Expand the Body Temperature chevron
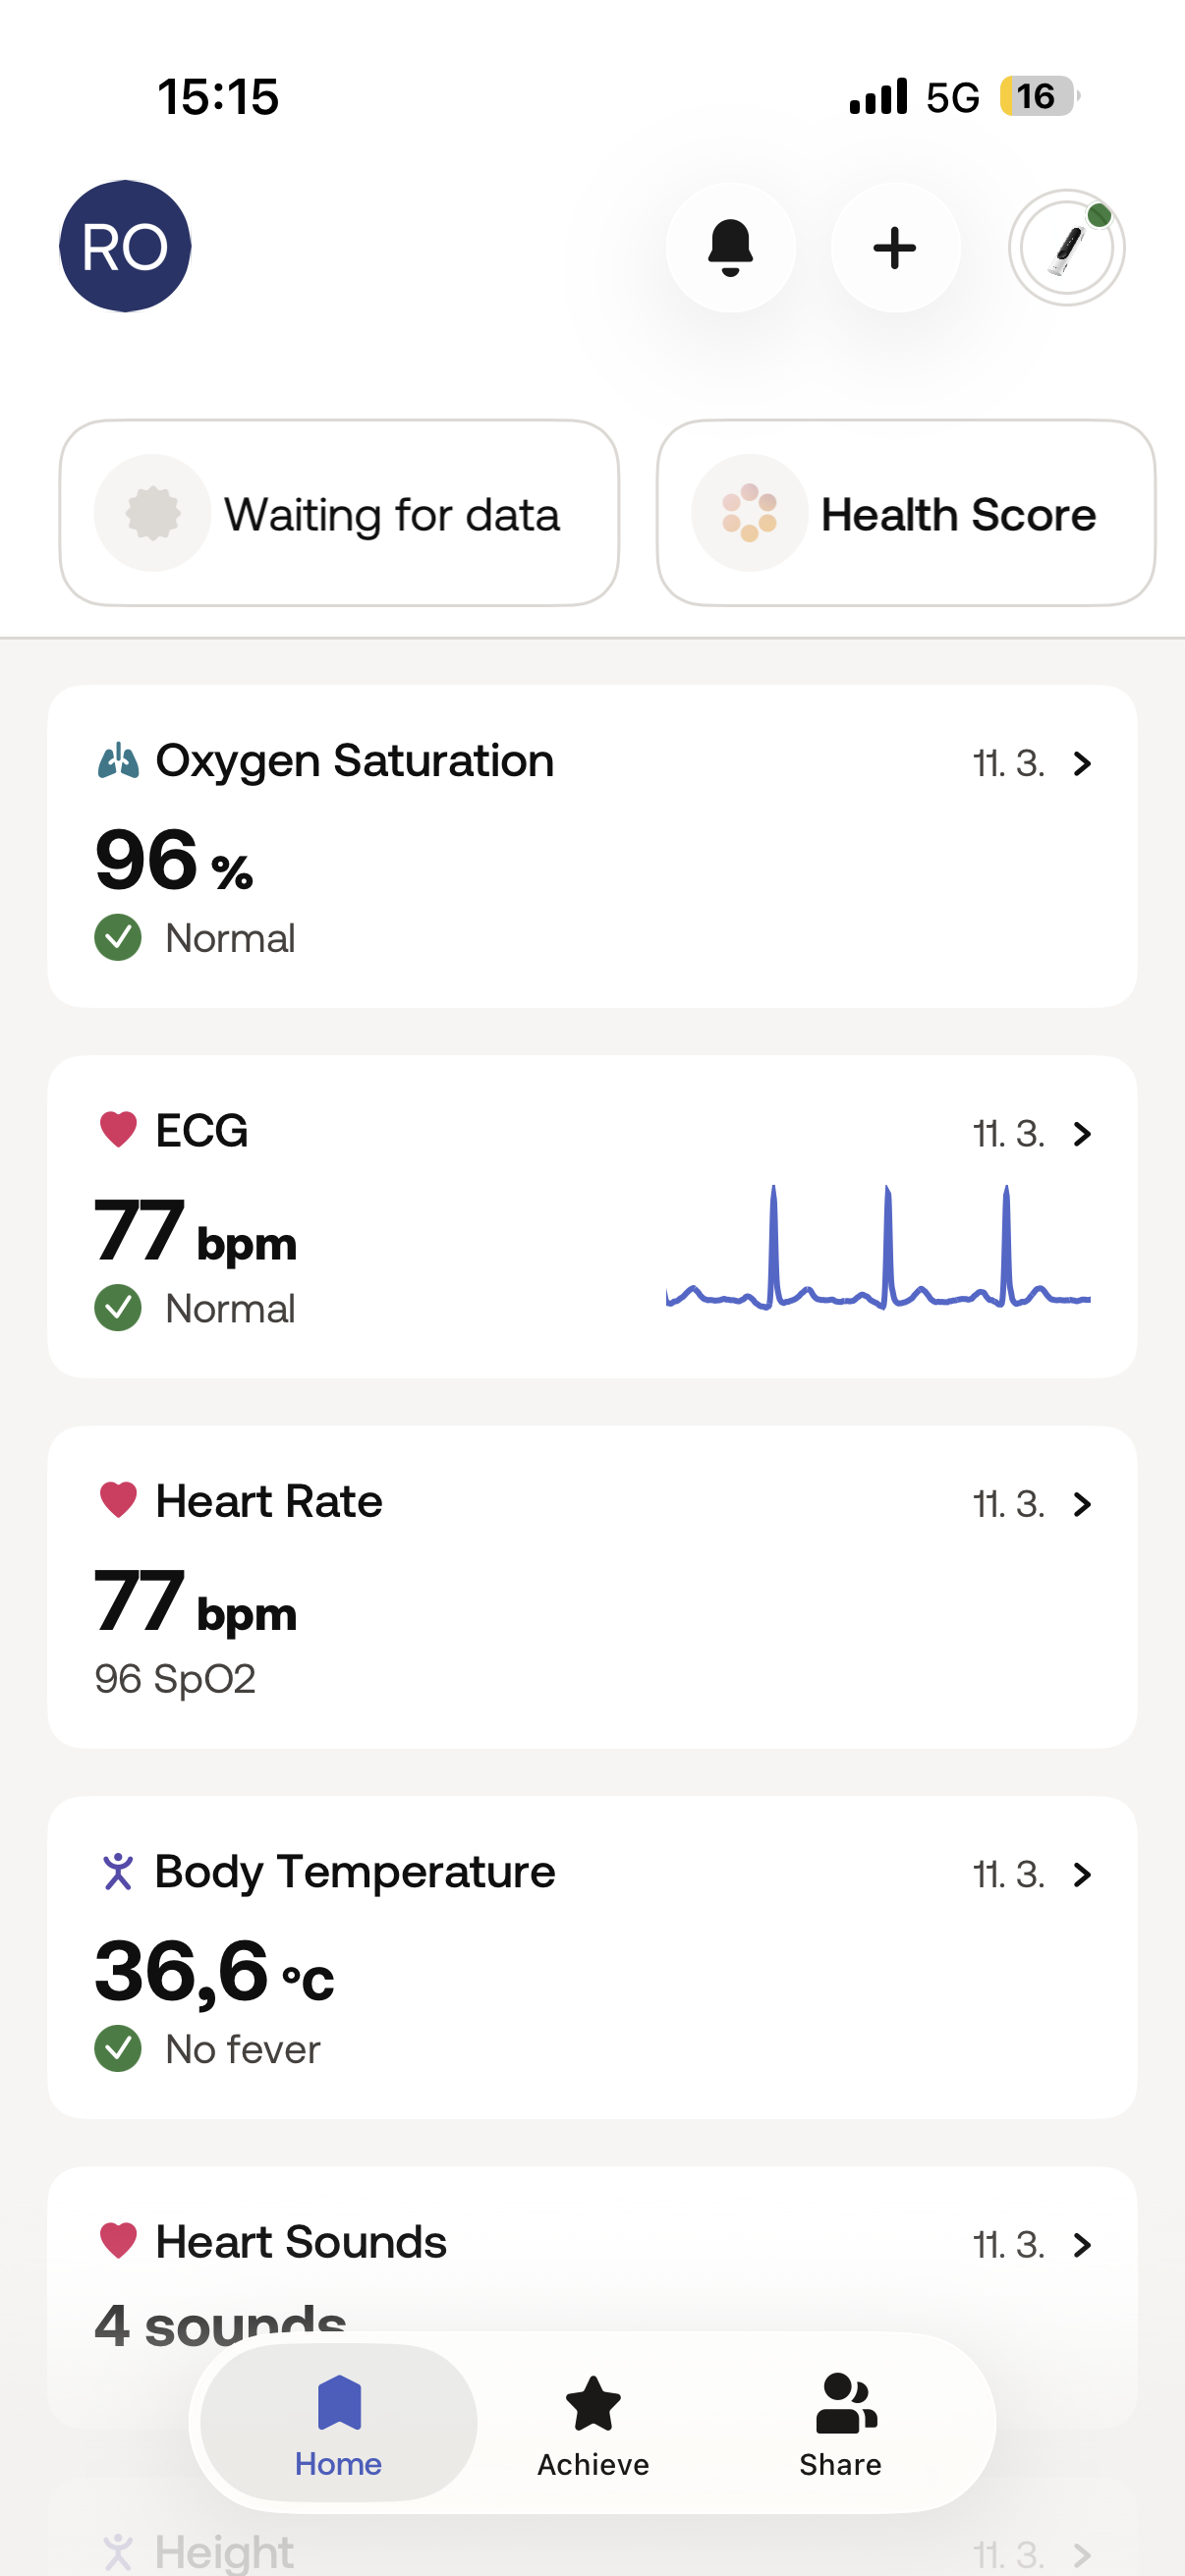 [1081, 1875]
